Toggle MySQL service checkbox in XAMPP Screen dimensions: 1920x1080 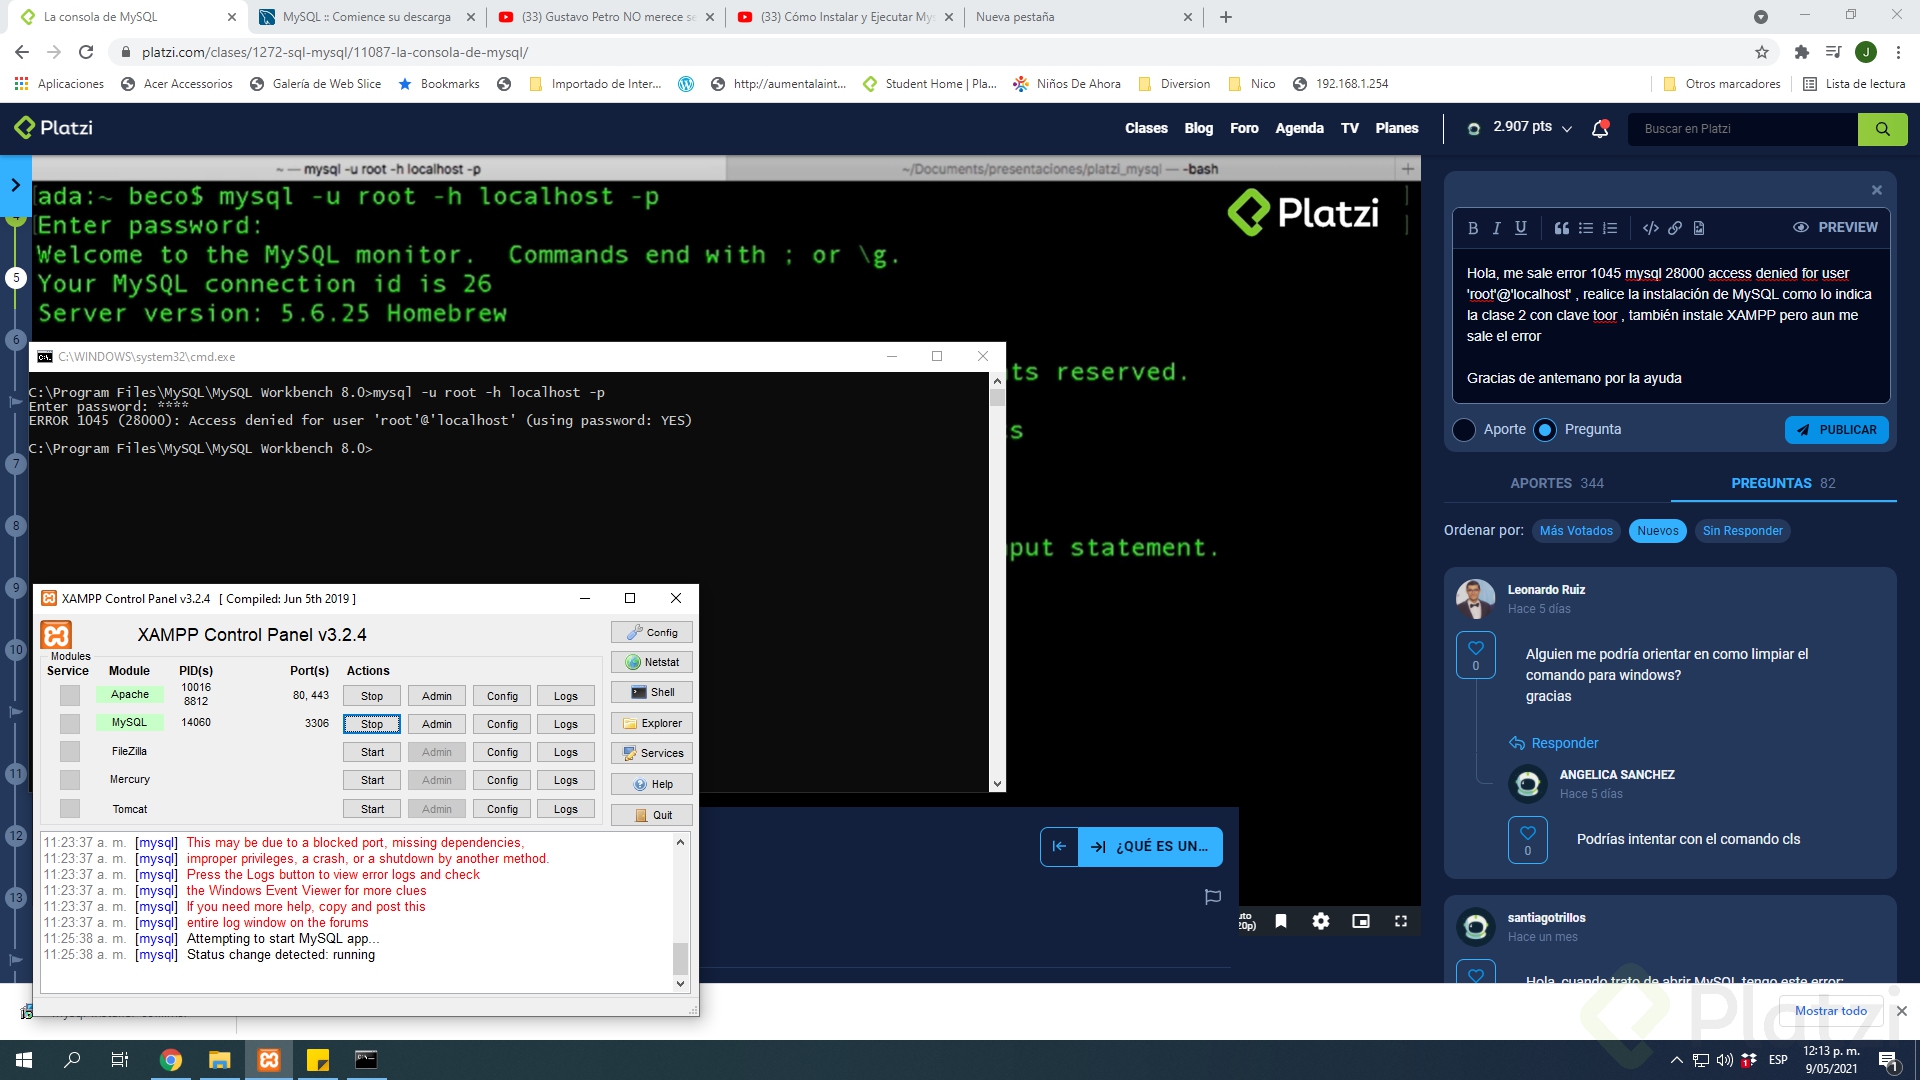(x=70, y=723)
